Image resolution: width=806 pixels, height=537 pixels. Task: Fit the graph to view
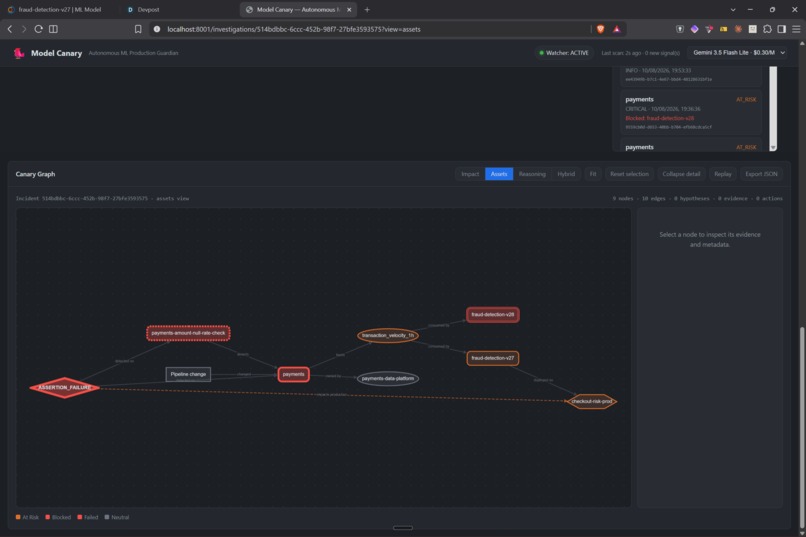tap(593, 174)
